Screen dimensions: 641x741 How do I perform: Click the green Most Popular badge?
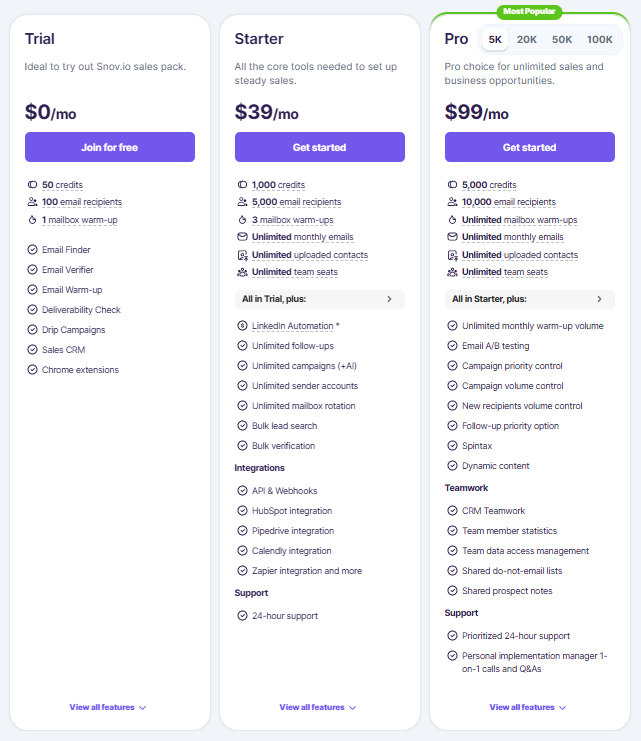pyautogui.click(x=529, y=12)
